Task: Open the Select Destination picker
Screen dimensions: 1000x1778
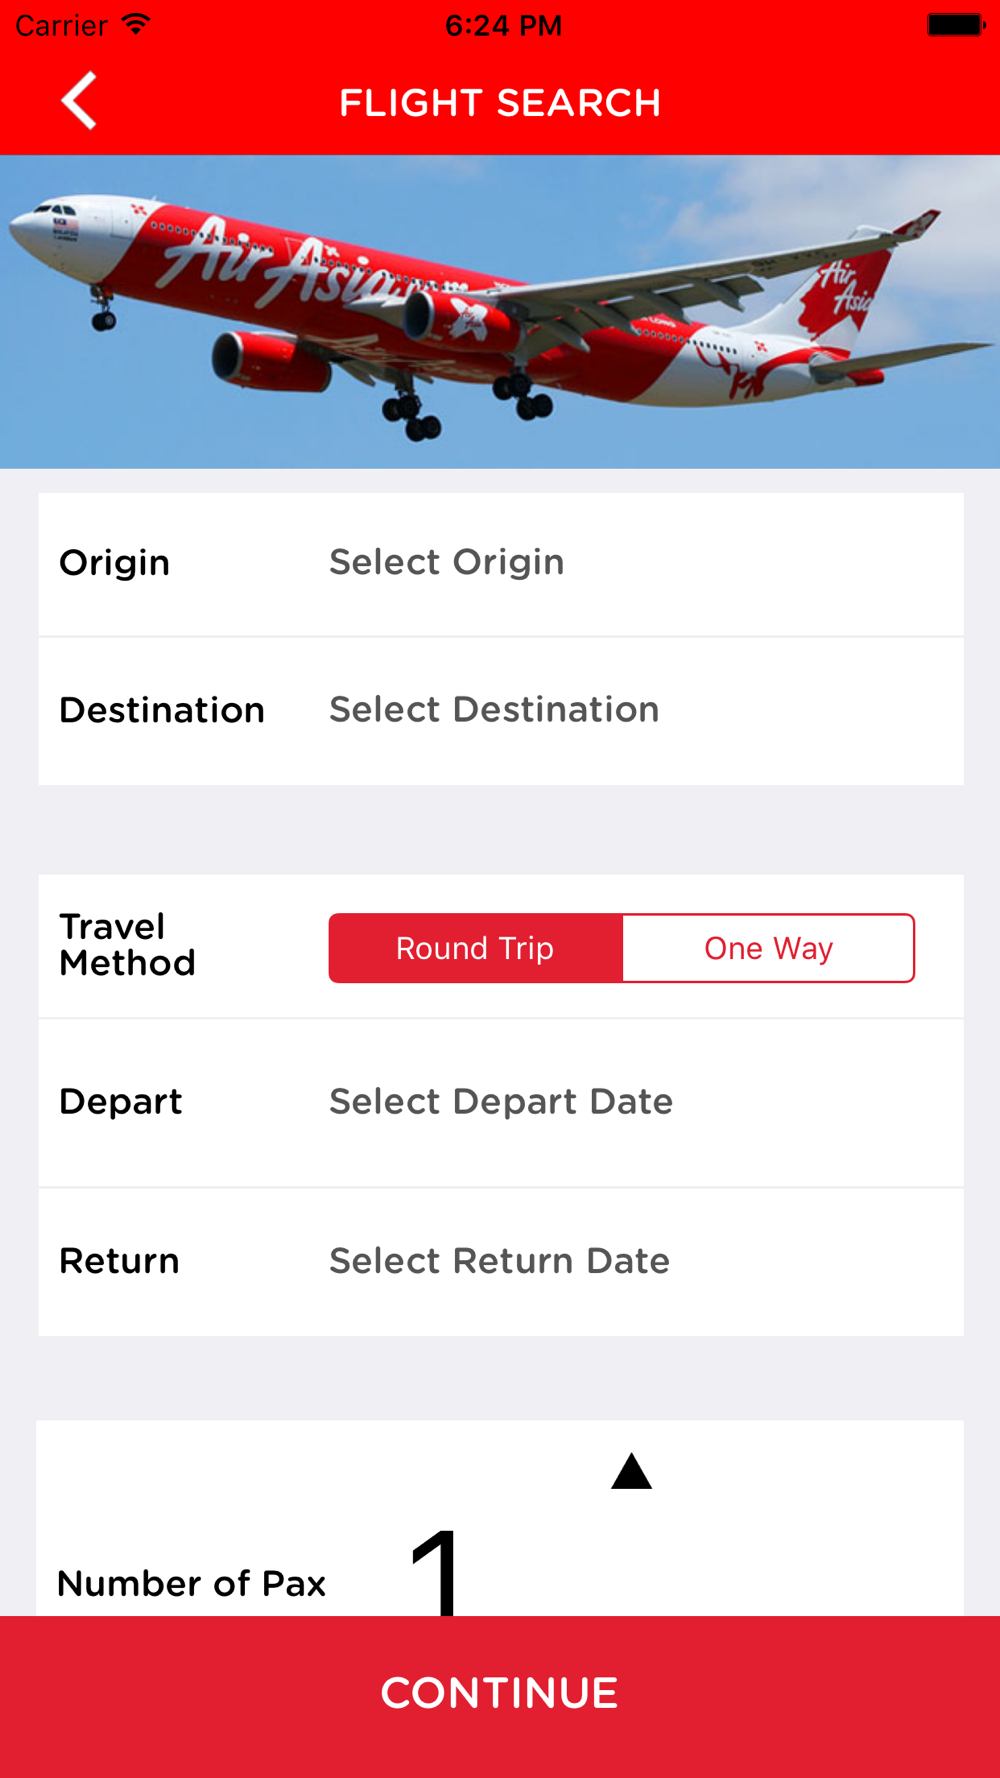Action: point(494,710)
